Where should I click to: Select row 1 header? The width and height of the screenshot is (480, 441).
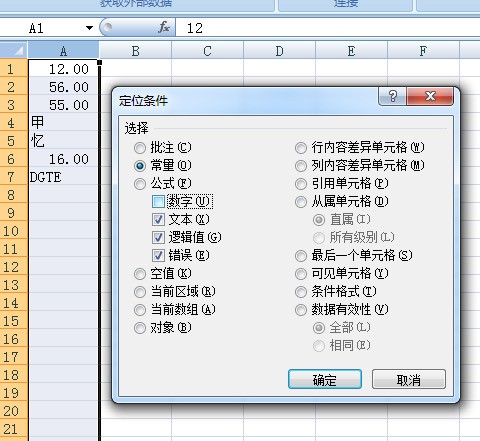[14, 69]
